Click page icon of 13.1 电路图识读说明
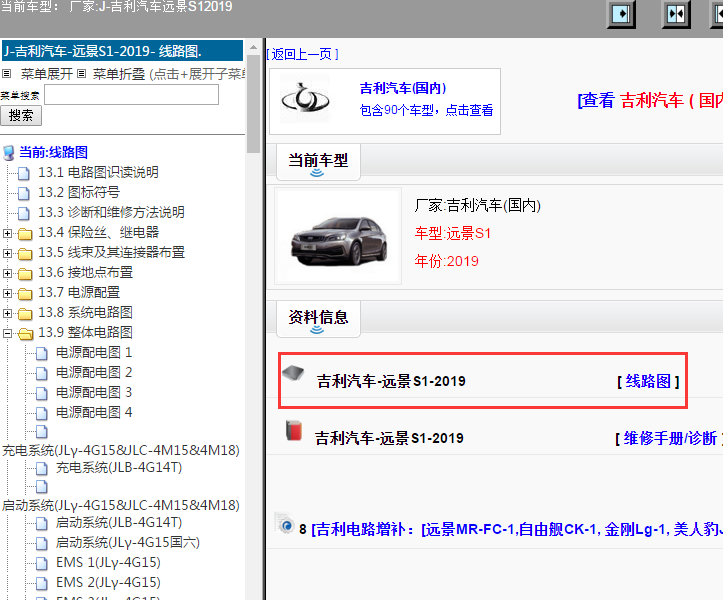This screenshot has height=600, width=723. (x=24, y=173)
